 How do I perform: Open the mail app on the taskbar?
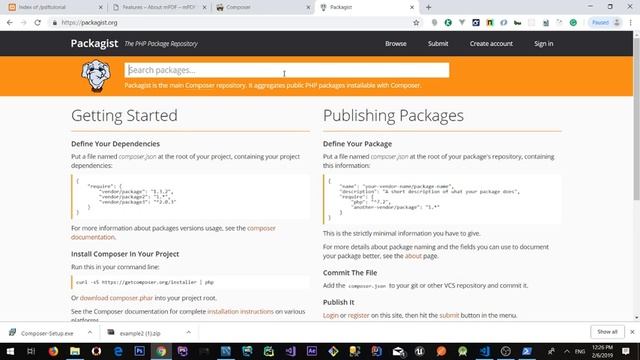coord(398,351)
